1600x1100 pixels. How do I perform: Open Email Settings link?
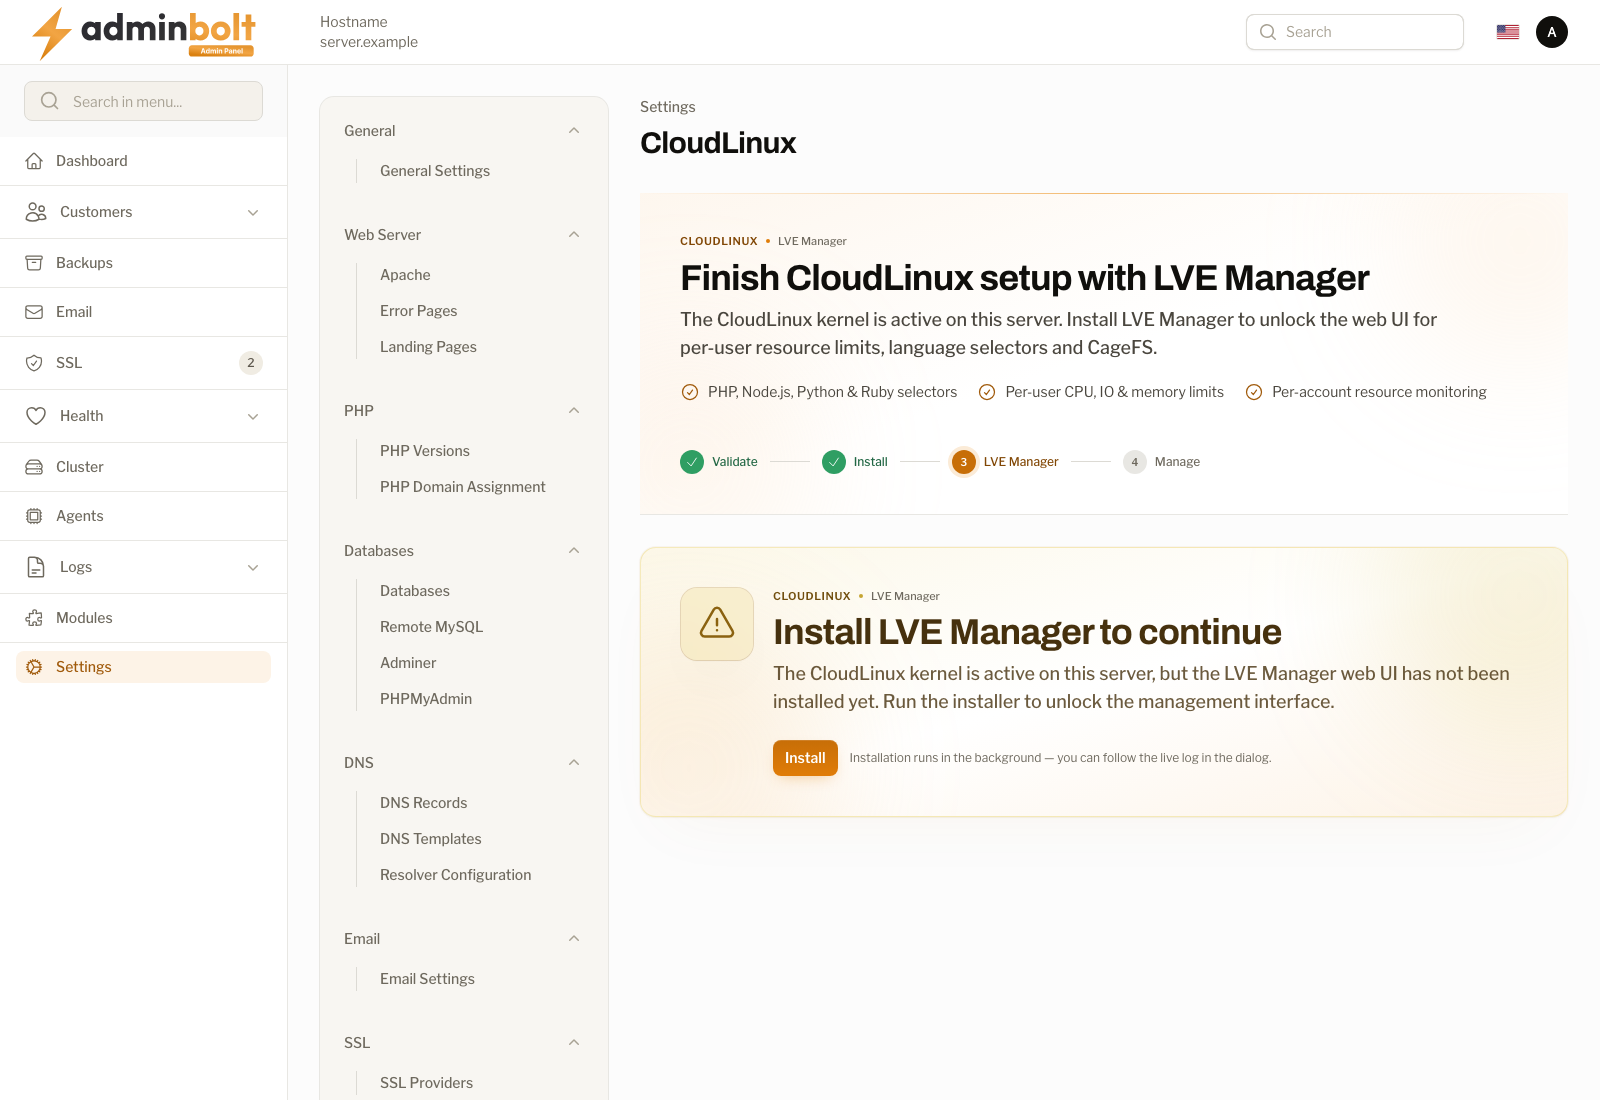point(427,979)
